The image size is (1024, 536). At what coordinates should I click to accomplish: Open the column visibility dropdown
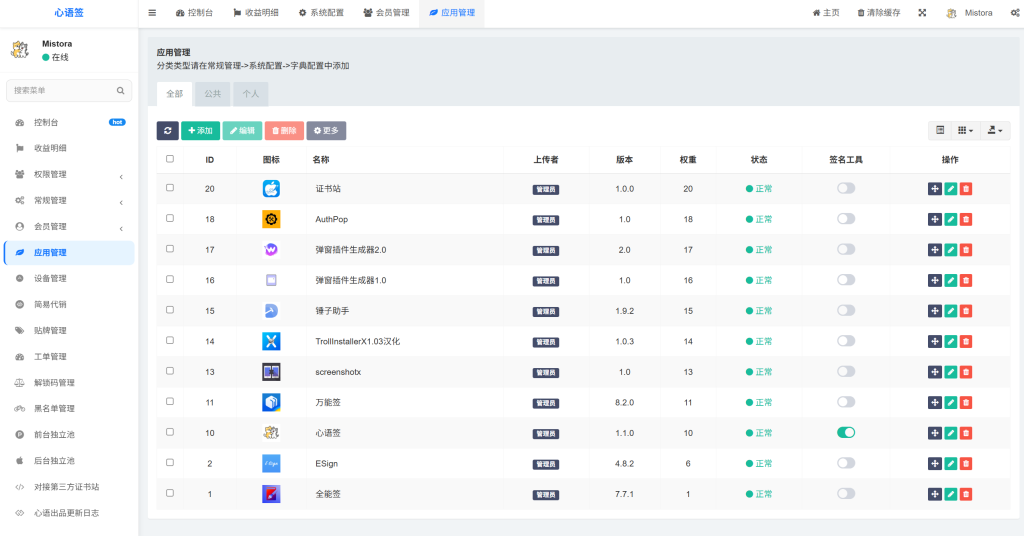click(x=965, y=130)
